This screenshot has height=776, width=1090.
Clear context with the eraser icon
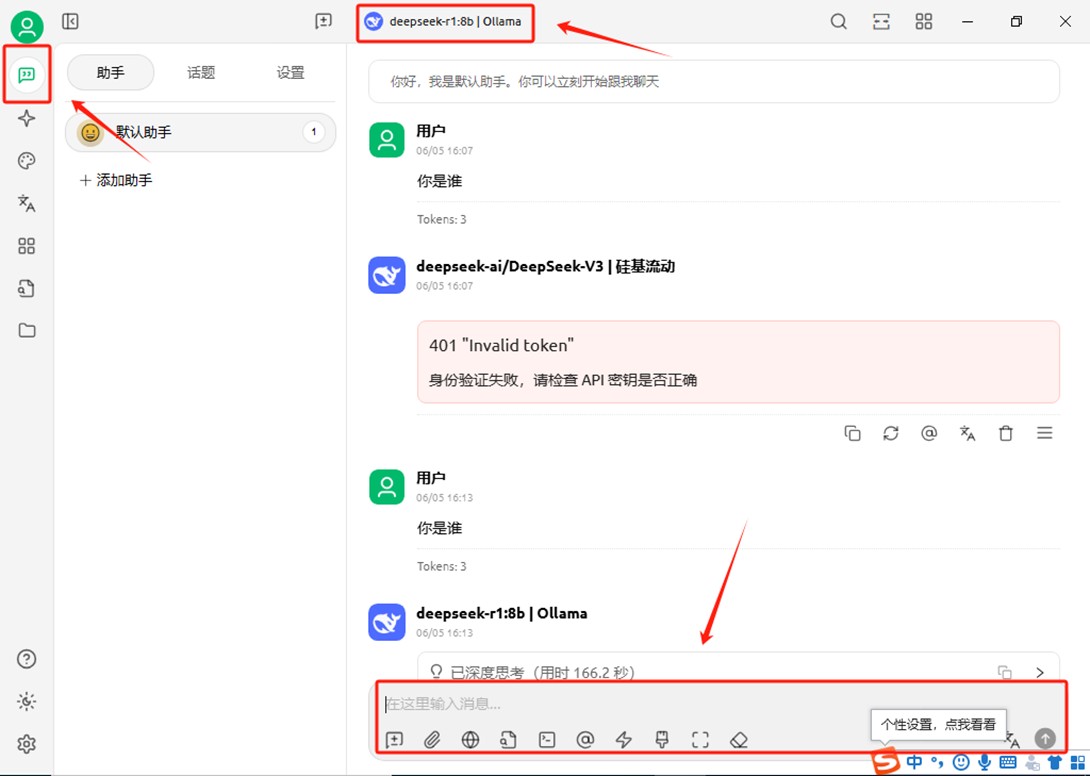coord(738,739)
